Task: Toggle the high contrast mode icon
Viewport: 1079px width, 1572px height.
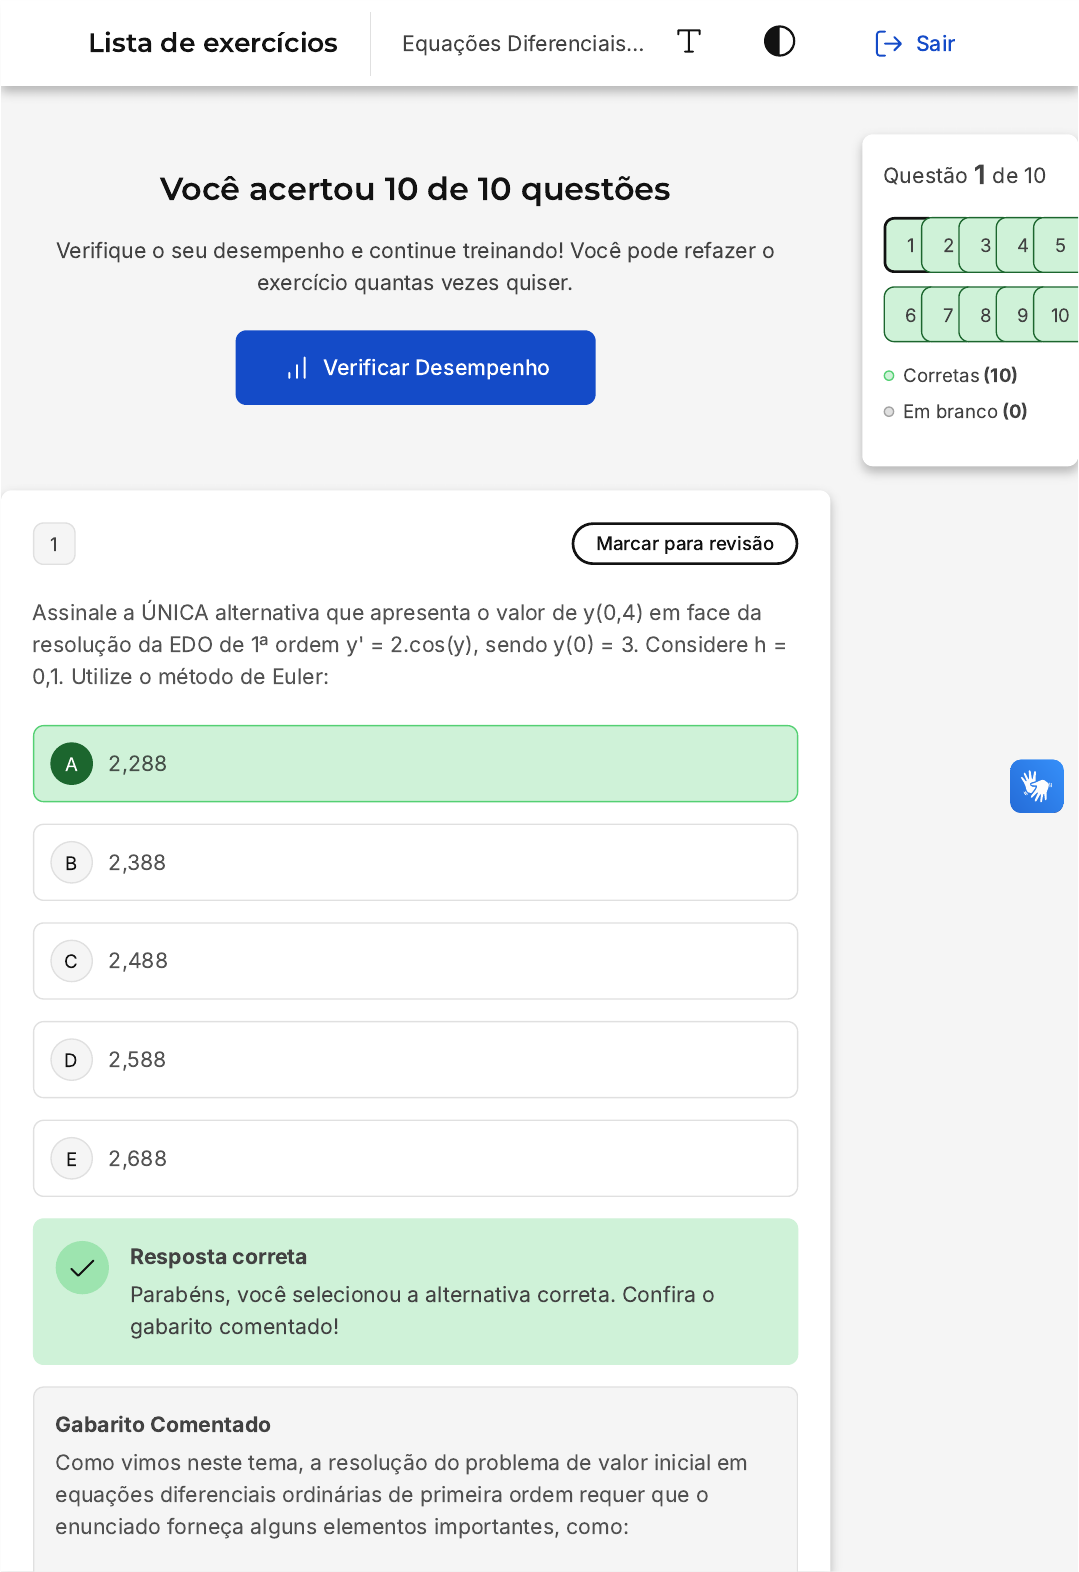Action: [779, 42]
